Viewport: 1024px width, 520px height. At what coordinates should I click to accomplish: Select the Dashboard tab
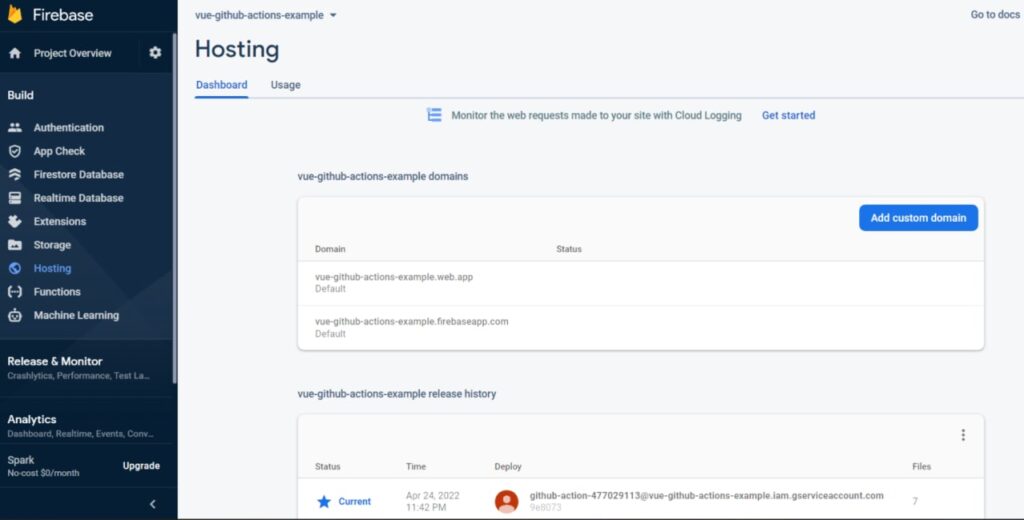221,85
